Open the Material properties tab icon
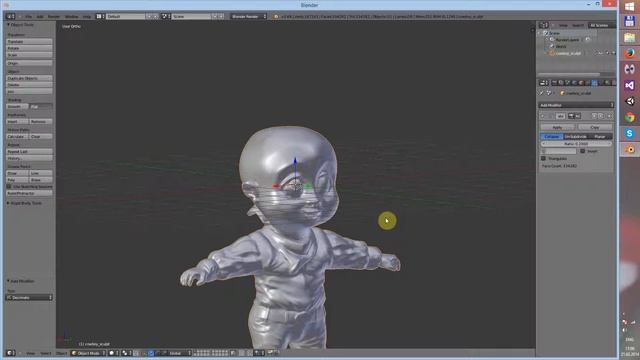The width and height of the screenshot is (640, 360). pos(607,83)
